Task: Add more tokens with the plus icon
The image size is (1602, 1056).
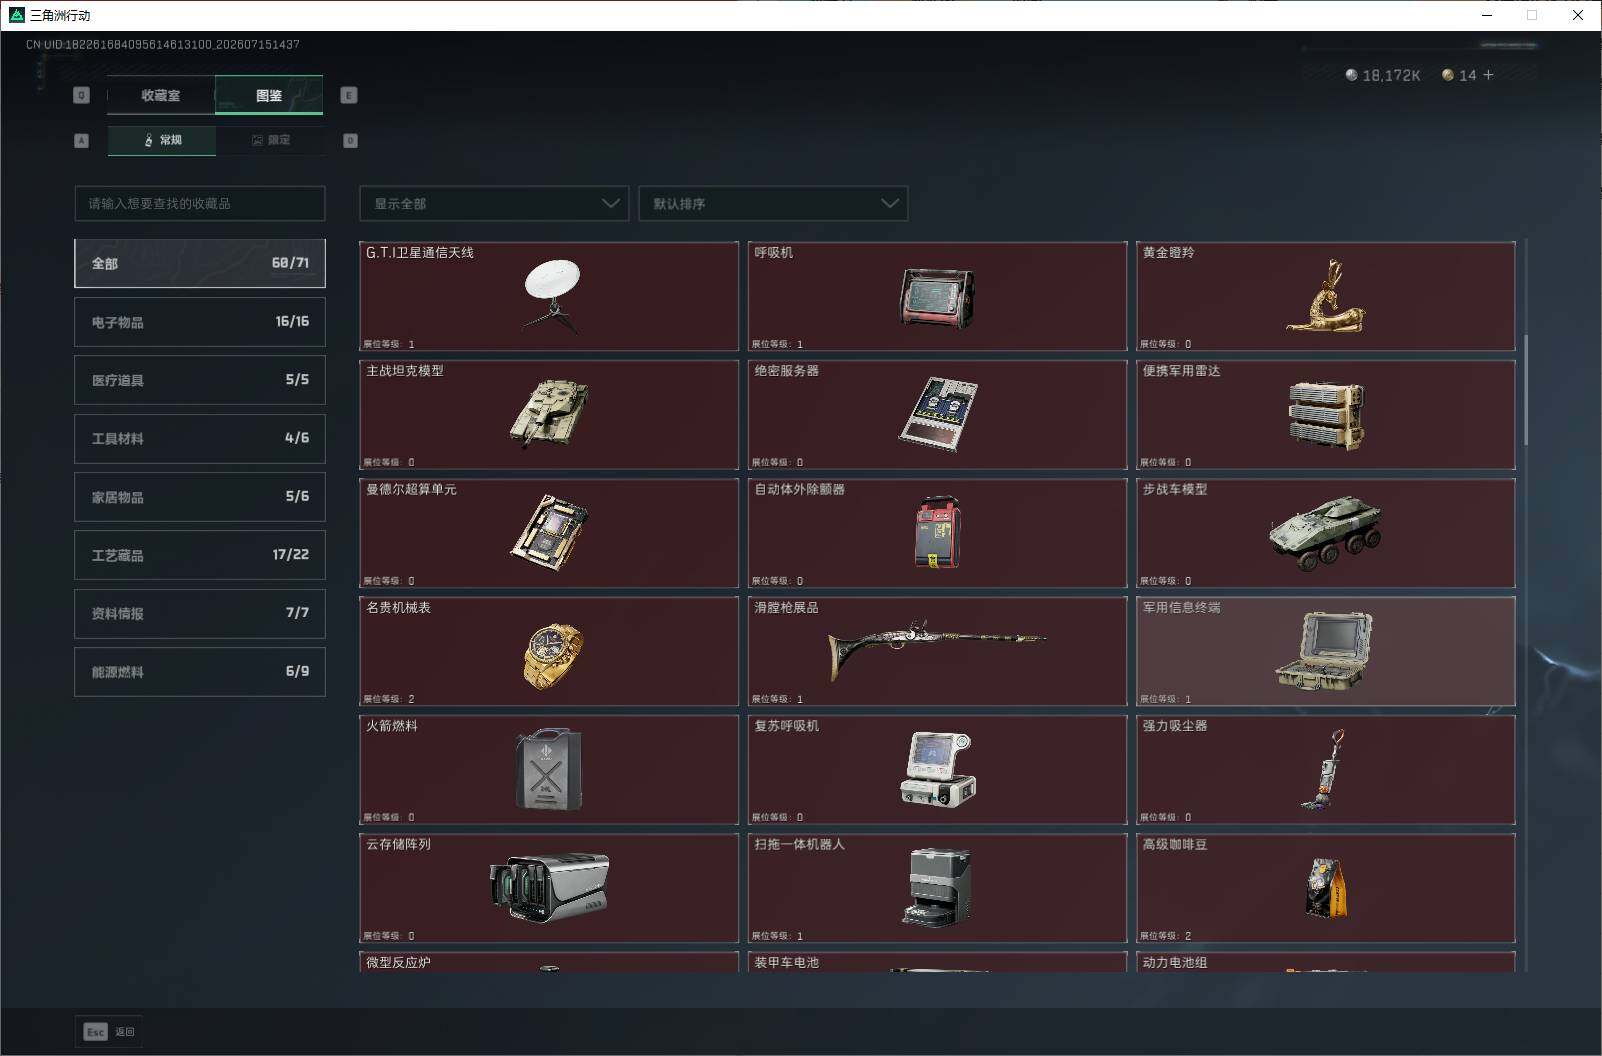Action: click(x=1488, y=75)
